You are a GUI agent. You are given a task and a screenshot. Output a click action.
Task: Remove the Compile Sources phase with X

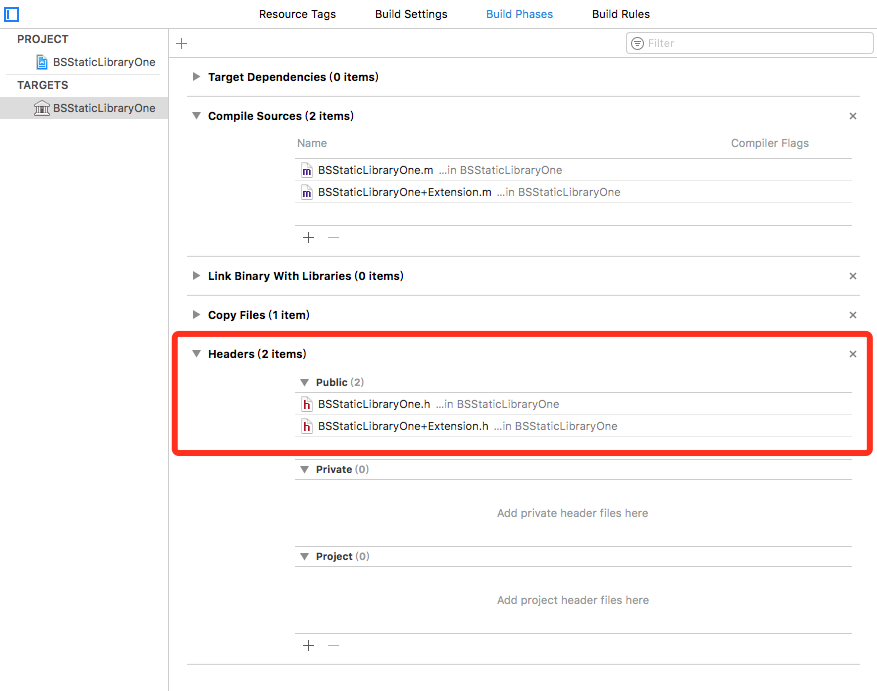(x=853, y=116)
